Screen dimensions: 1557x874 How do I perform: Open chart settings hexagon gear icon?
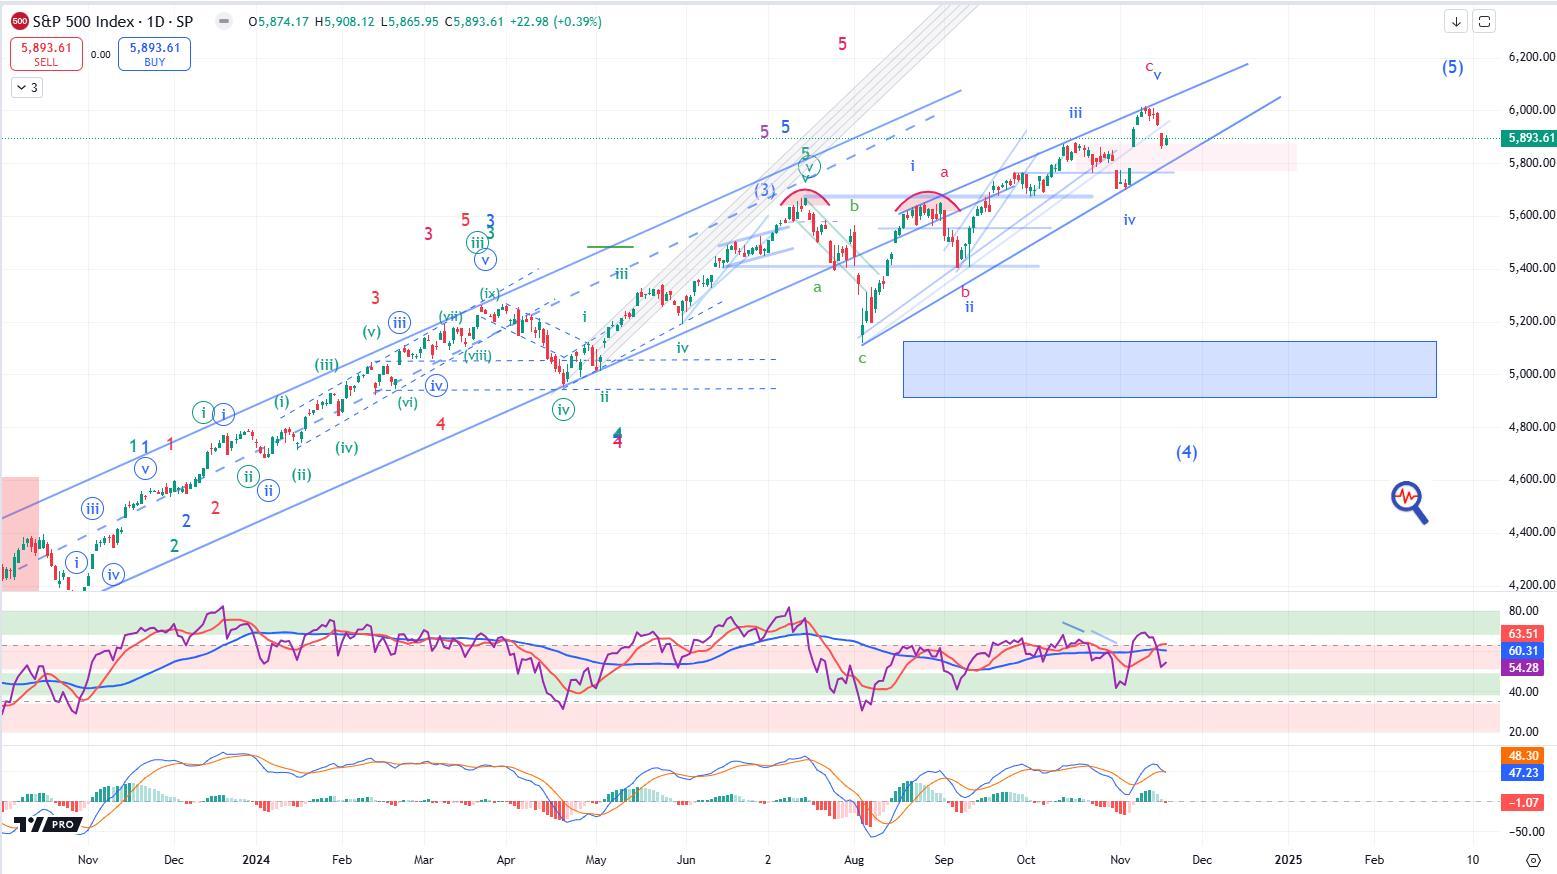coord(1534,860)
